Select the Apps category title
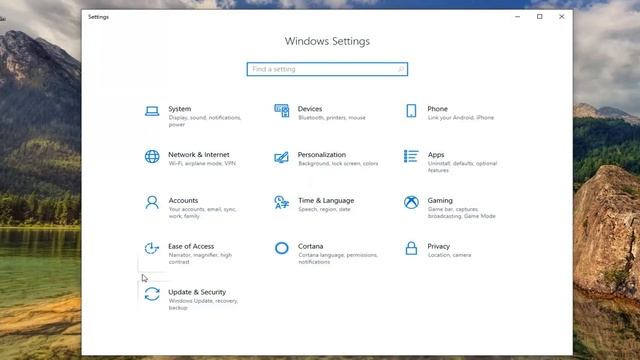The height and width of the screenshot is (360, 640). 436,155
